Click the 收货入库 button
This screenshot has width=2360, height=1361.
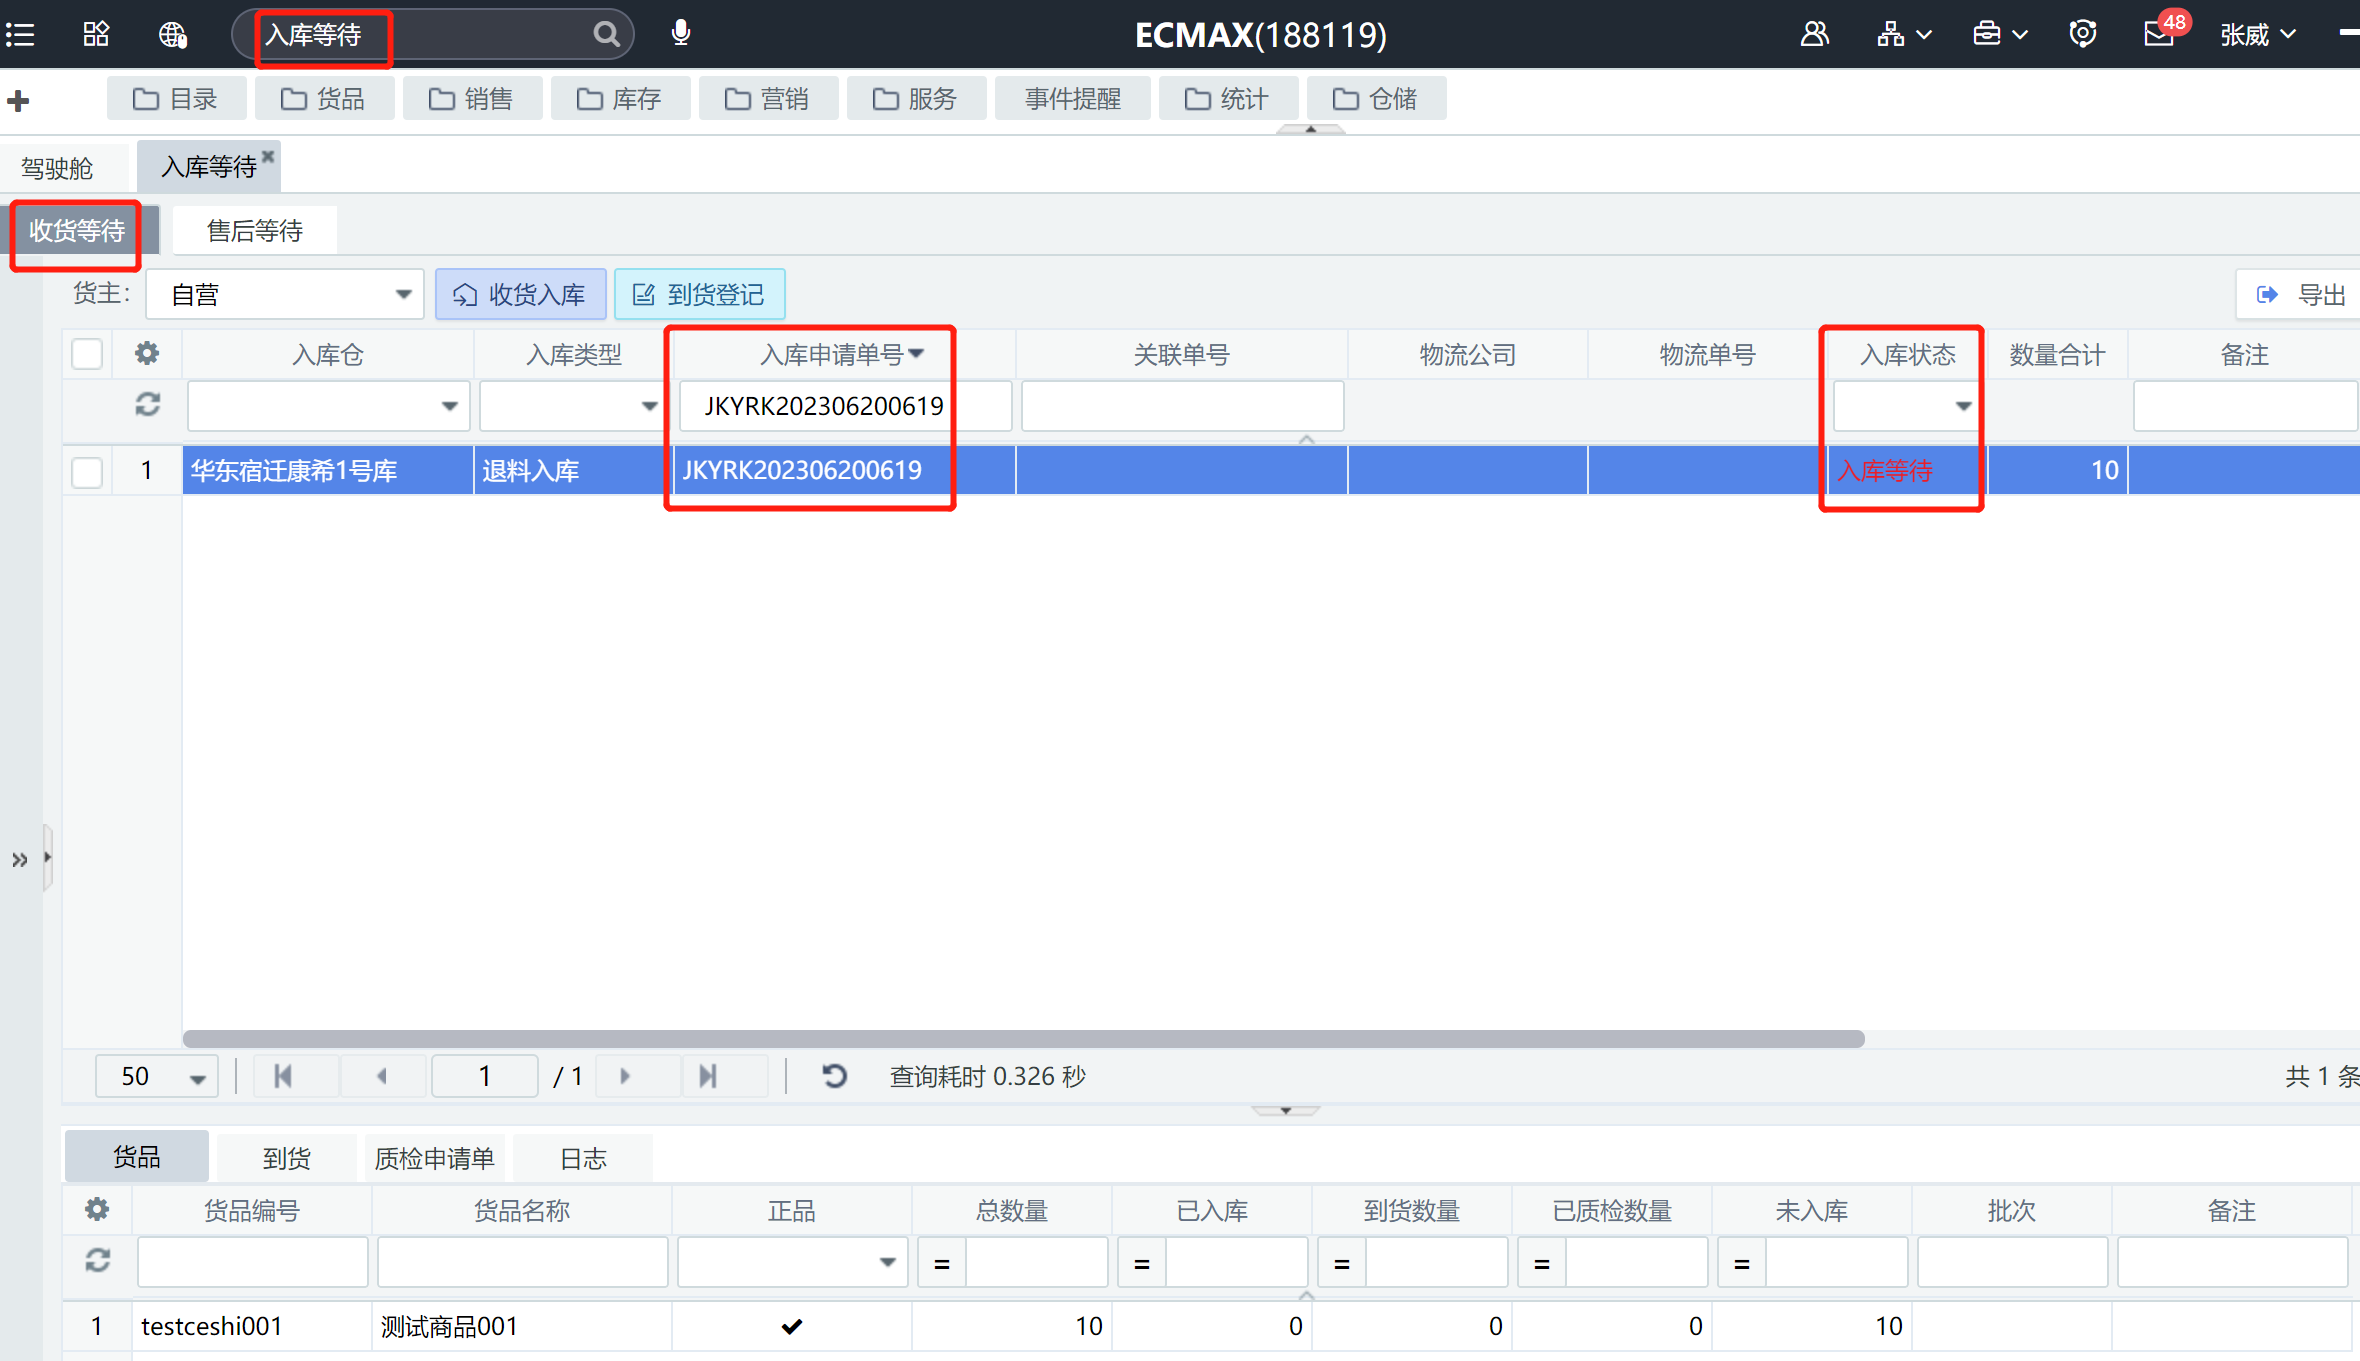520,294
